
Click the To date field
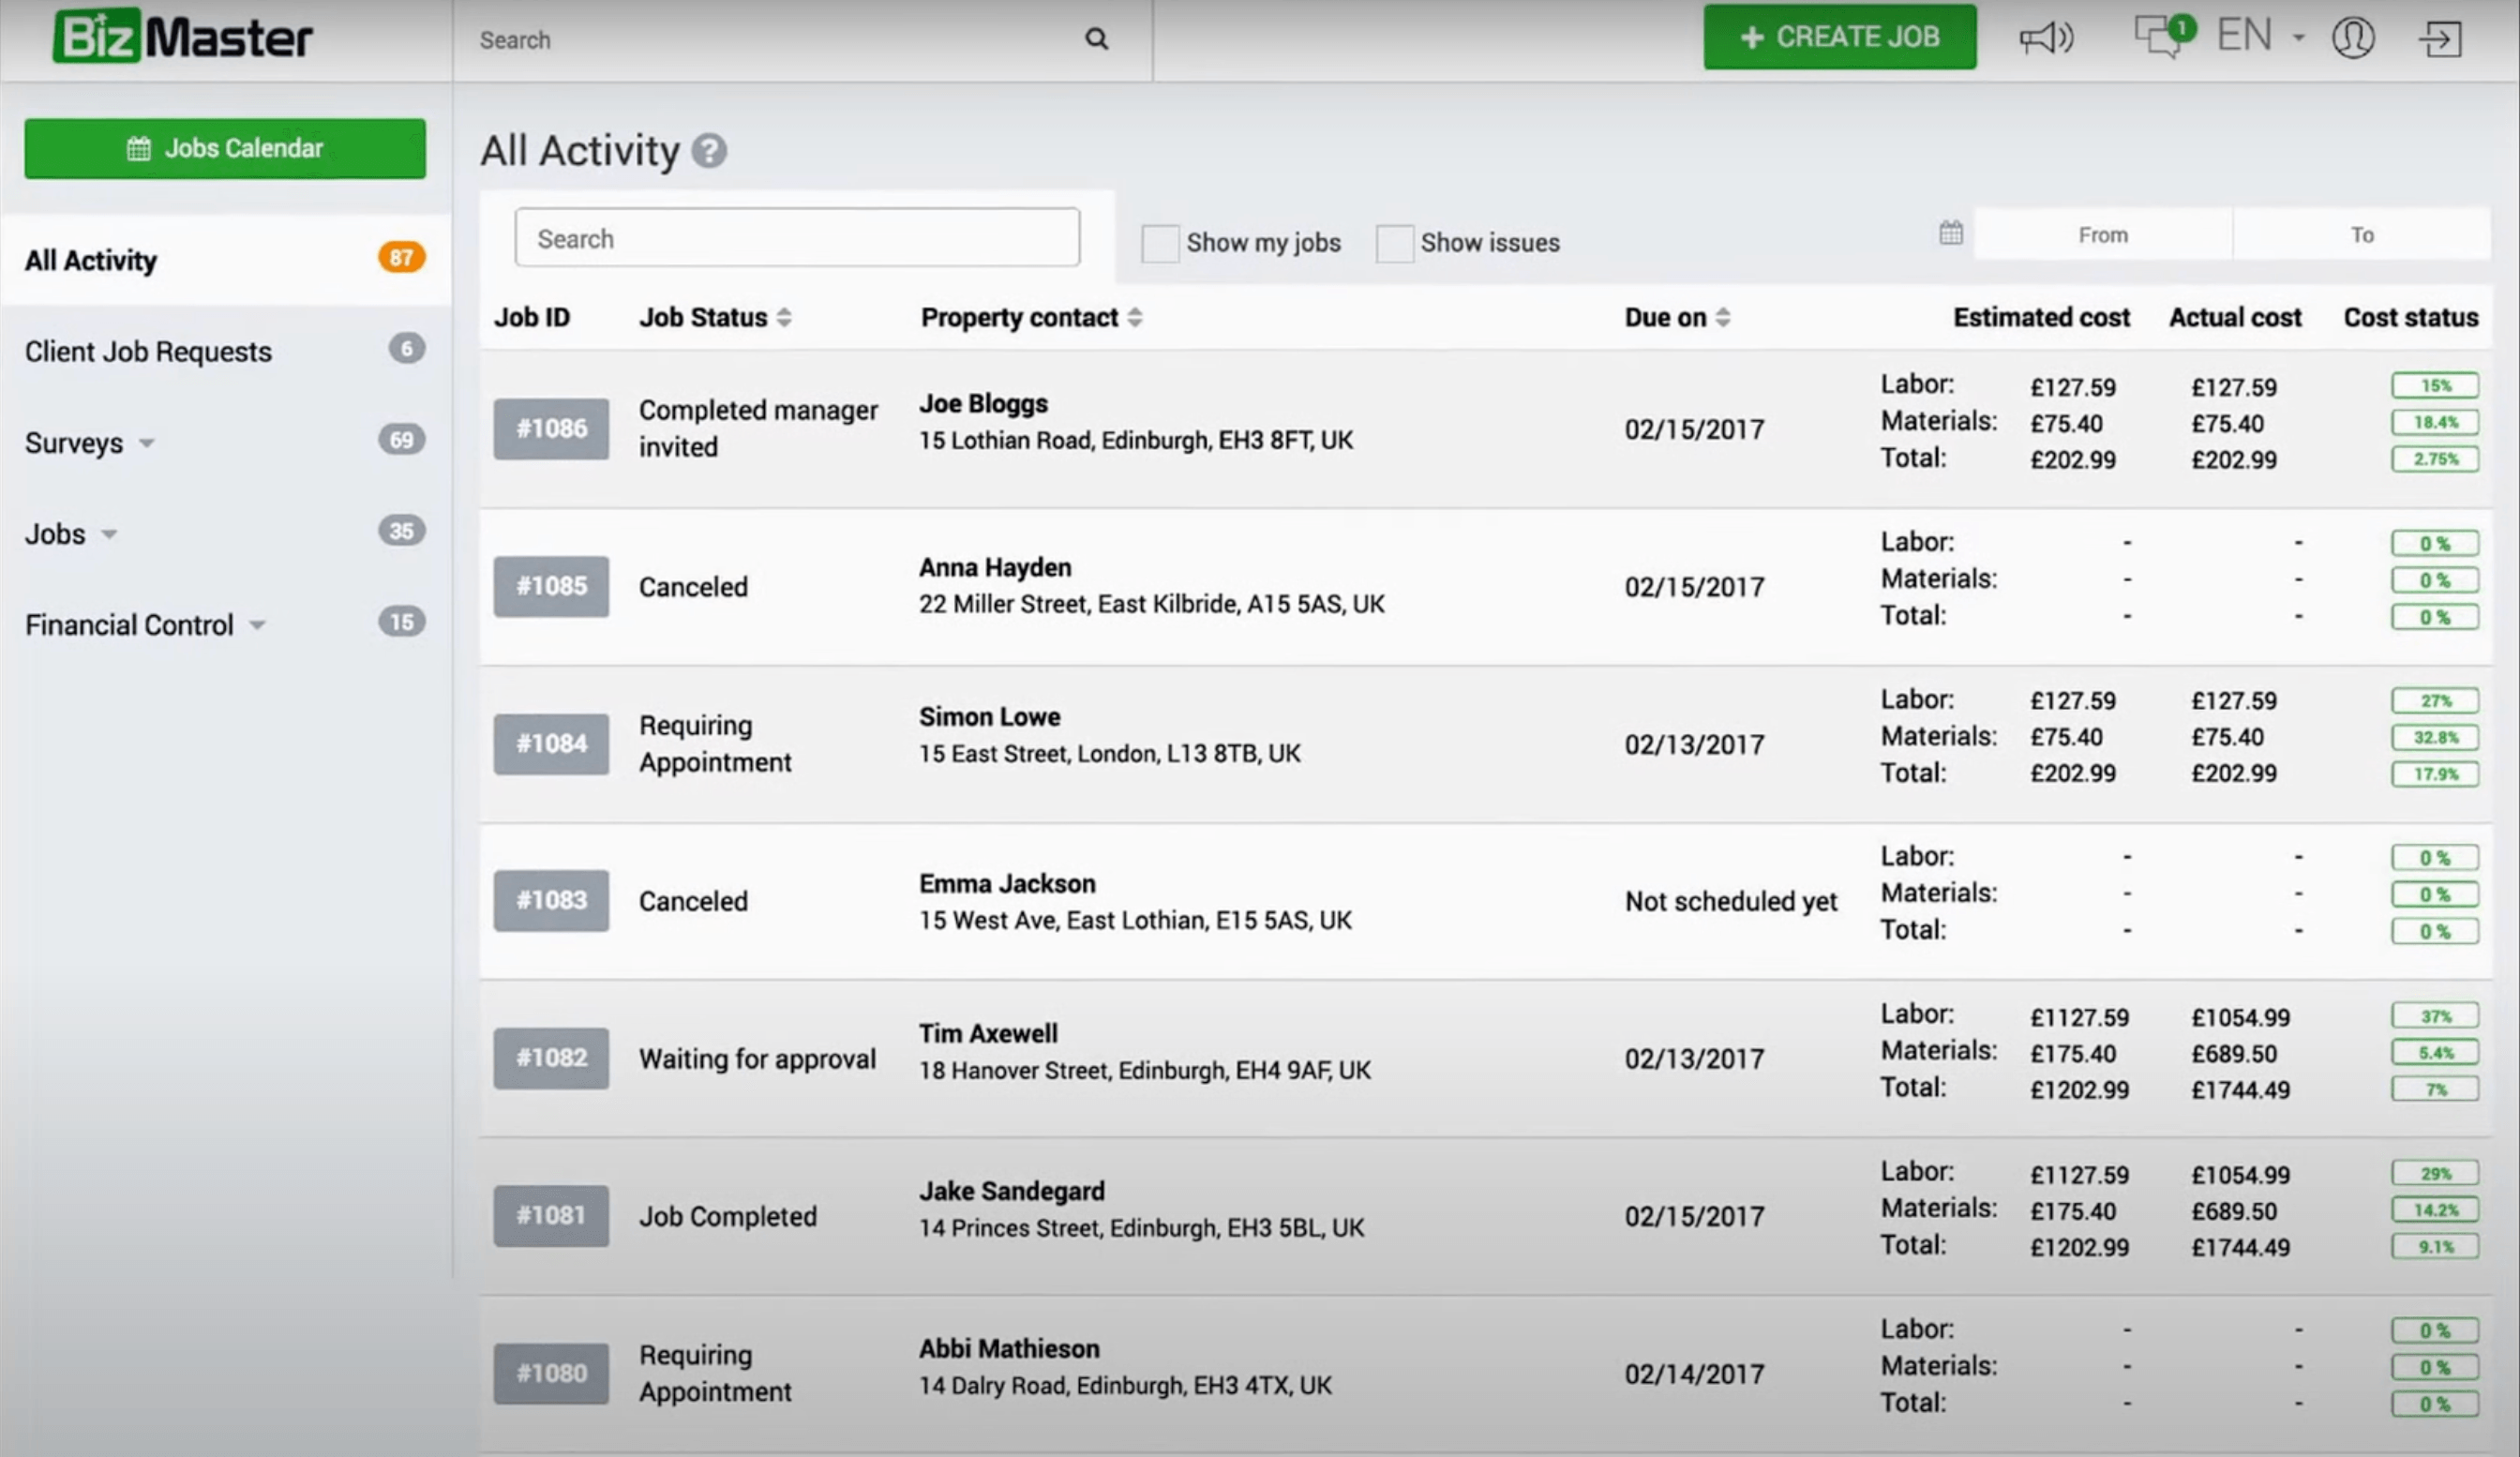2361,234
